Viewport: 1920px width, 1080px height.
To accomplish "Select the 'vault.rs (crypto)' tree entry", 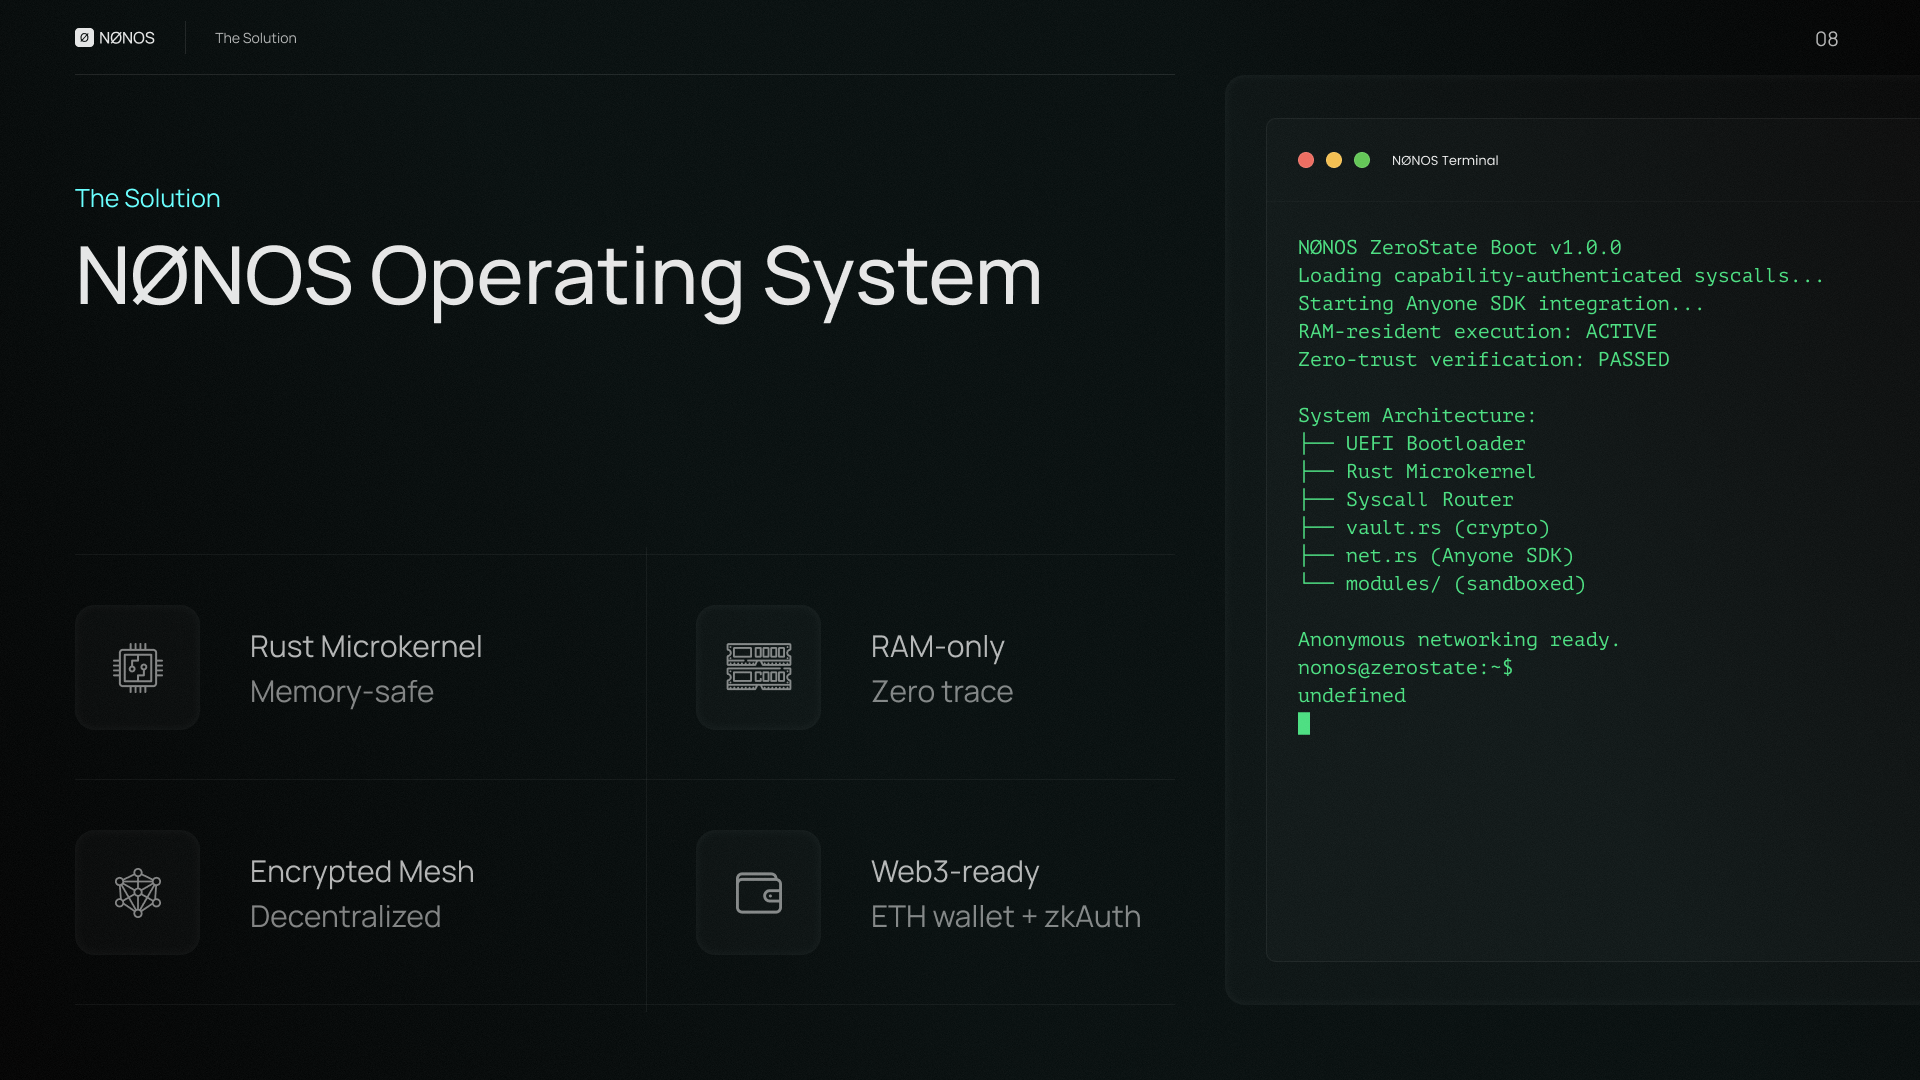I will 1446,527.
